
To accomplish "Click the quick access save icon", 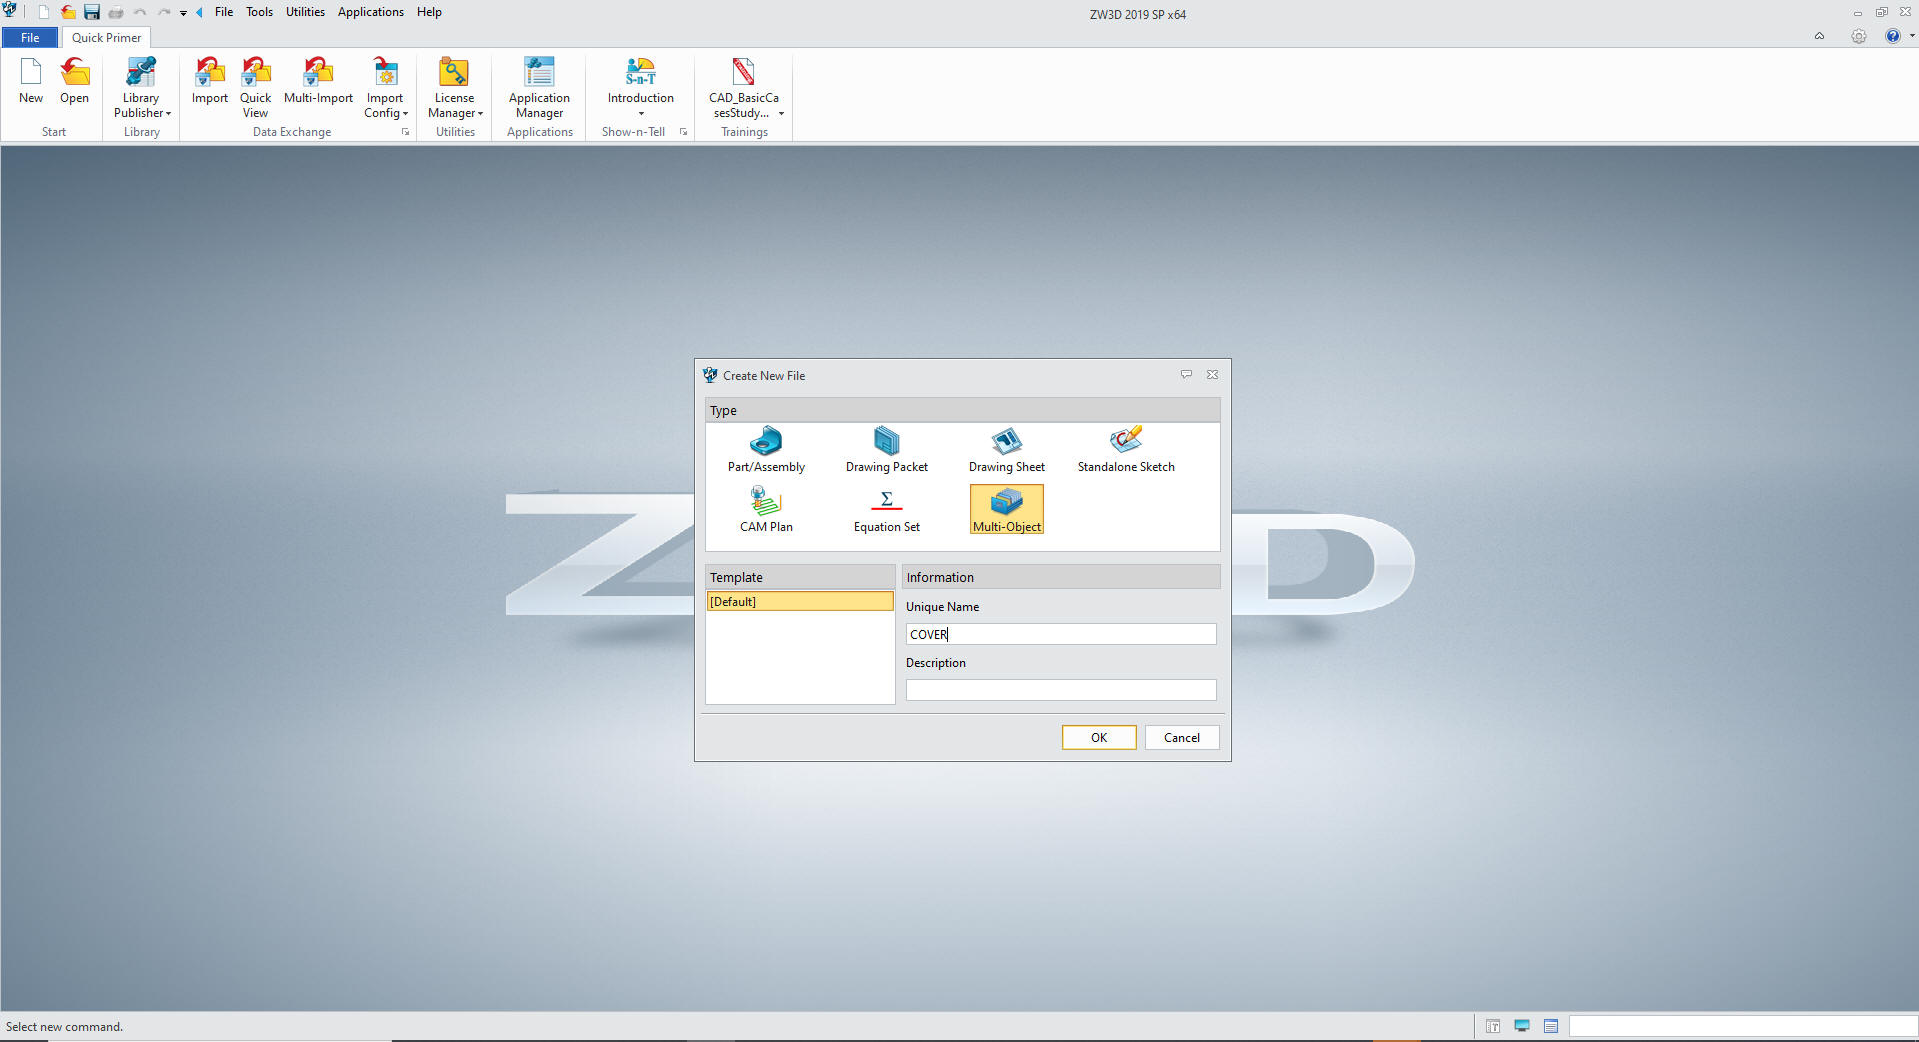I will 92,12.
